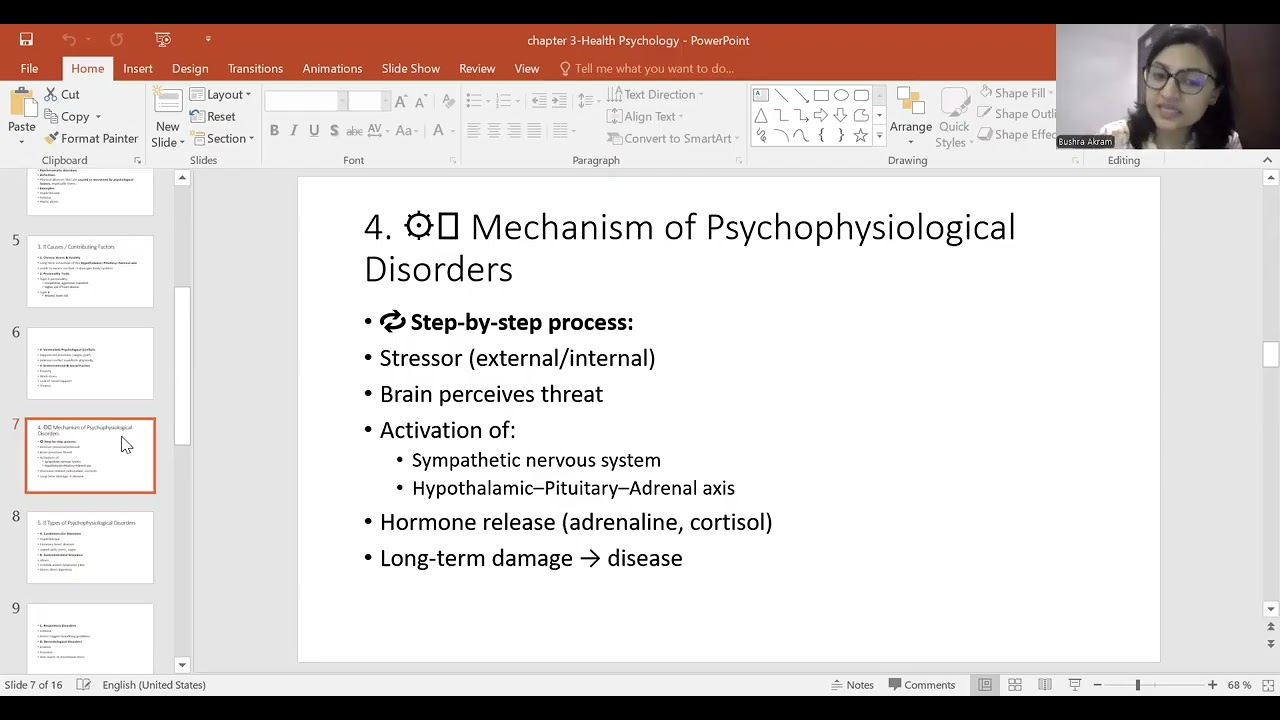Screen dimensions: 1280x720
Task: Zoom out with the minus icon
Action: click(1097, 685)
